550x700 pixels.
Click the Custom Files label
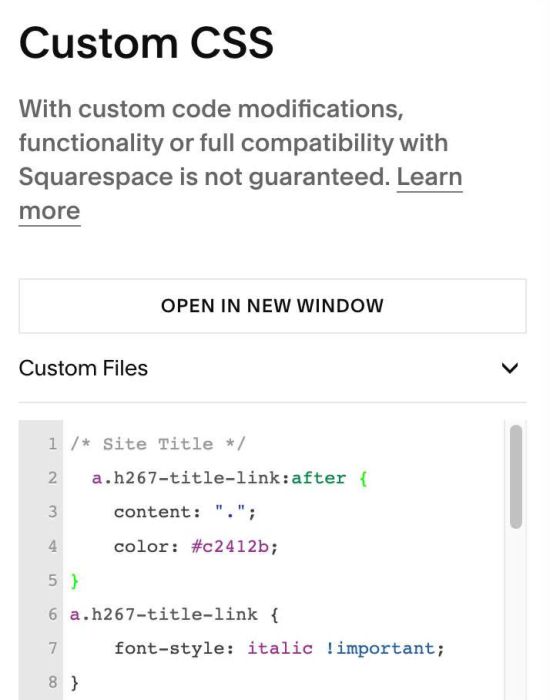pyautogui.click(x=83, y=369)
